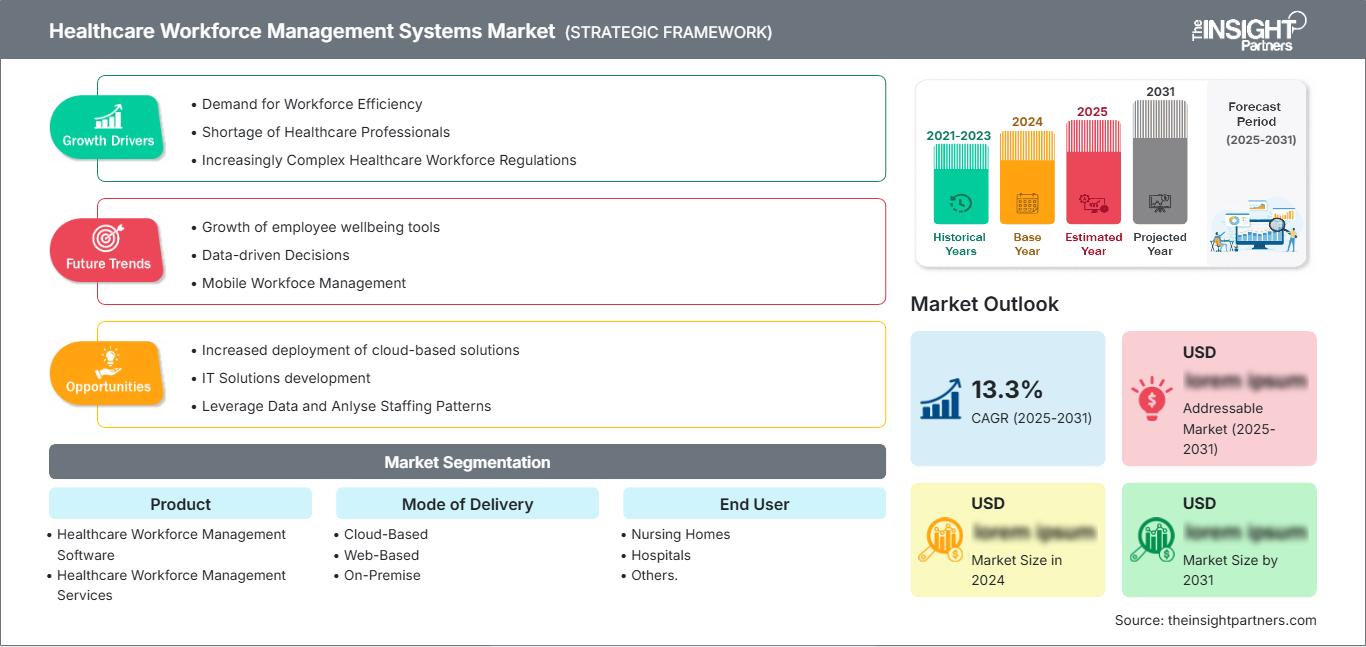Click the Forecast Period 2025-2031 panel
The image size is (1366, 647).
pyautogui.click(x=1255, y=172)
